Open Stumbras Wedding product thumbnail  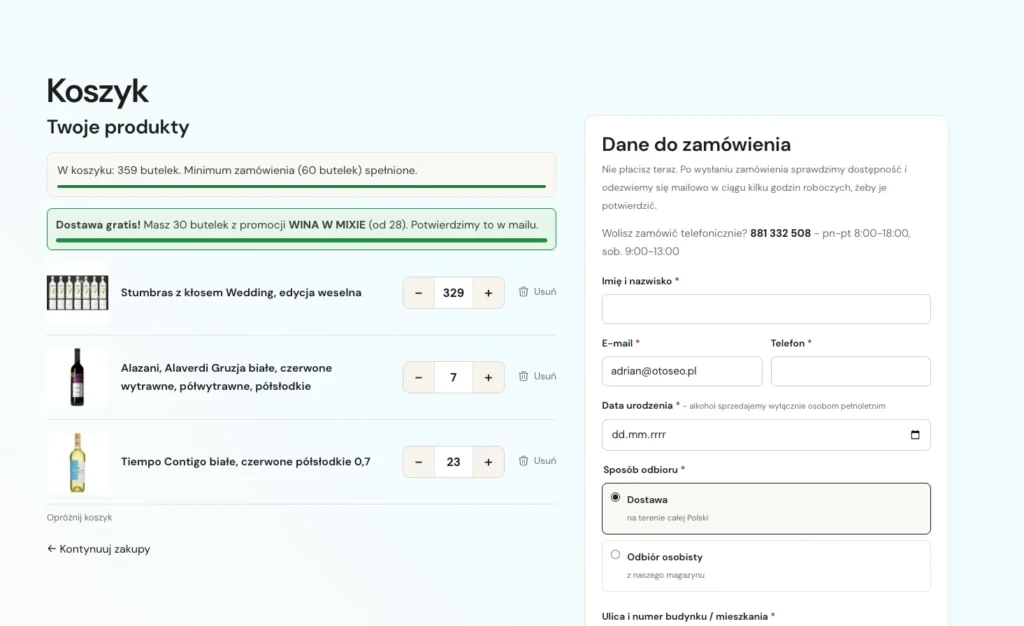click(78, 293)
